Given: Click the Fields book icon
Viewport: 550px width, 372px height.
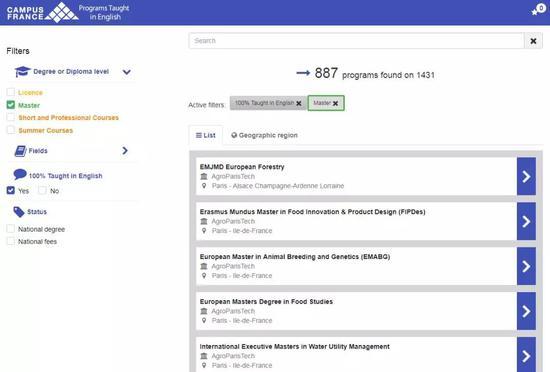Looking at the screenshot, I should 20,151.
